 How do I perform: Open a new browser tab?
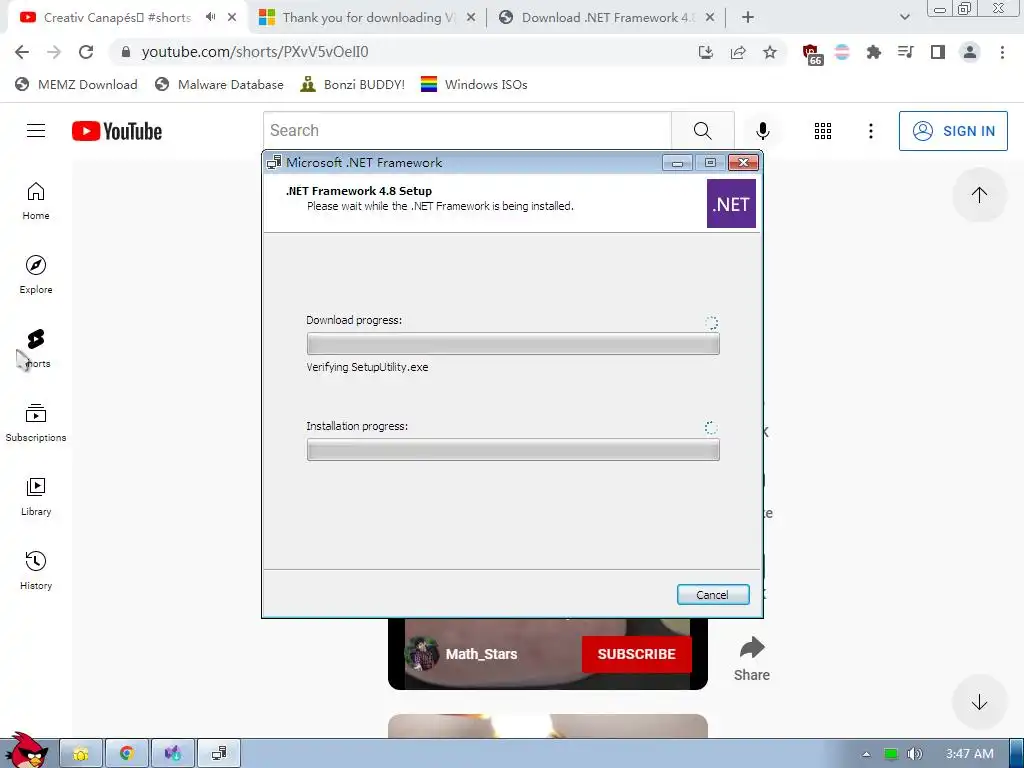pyautogui.click(x=748, y=18)
